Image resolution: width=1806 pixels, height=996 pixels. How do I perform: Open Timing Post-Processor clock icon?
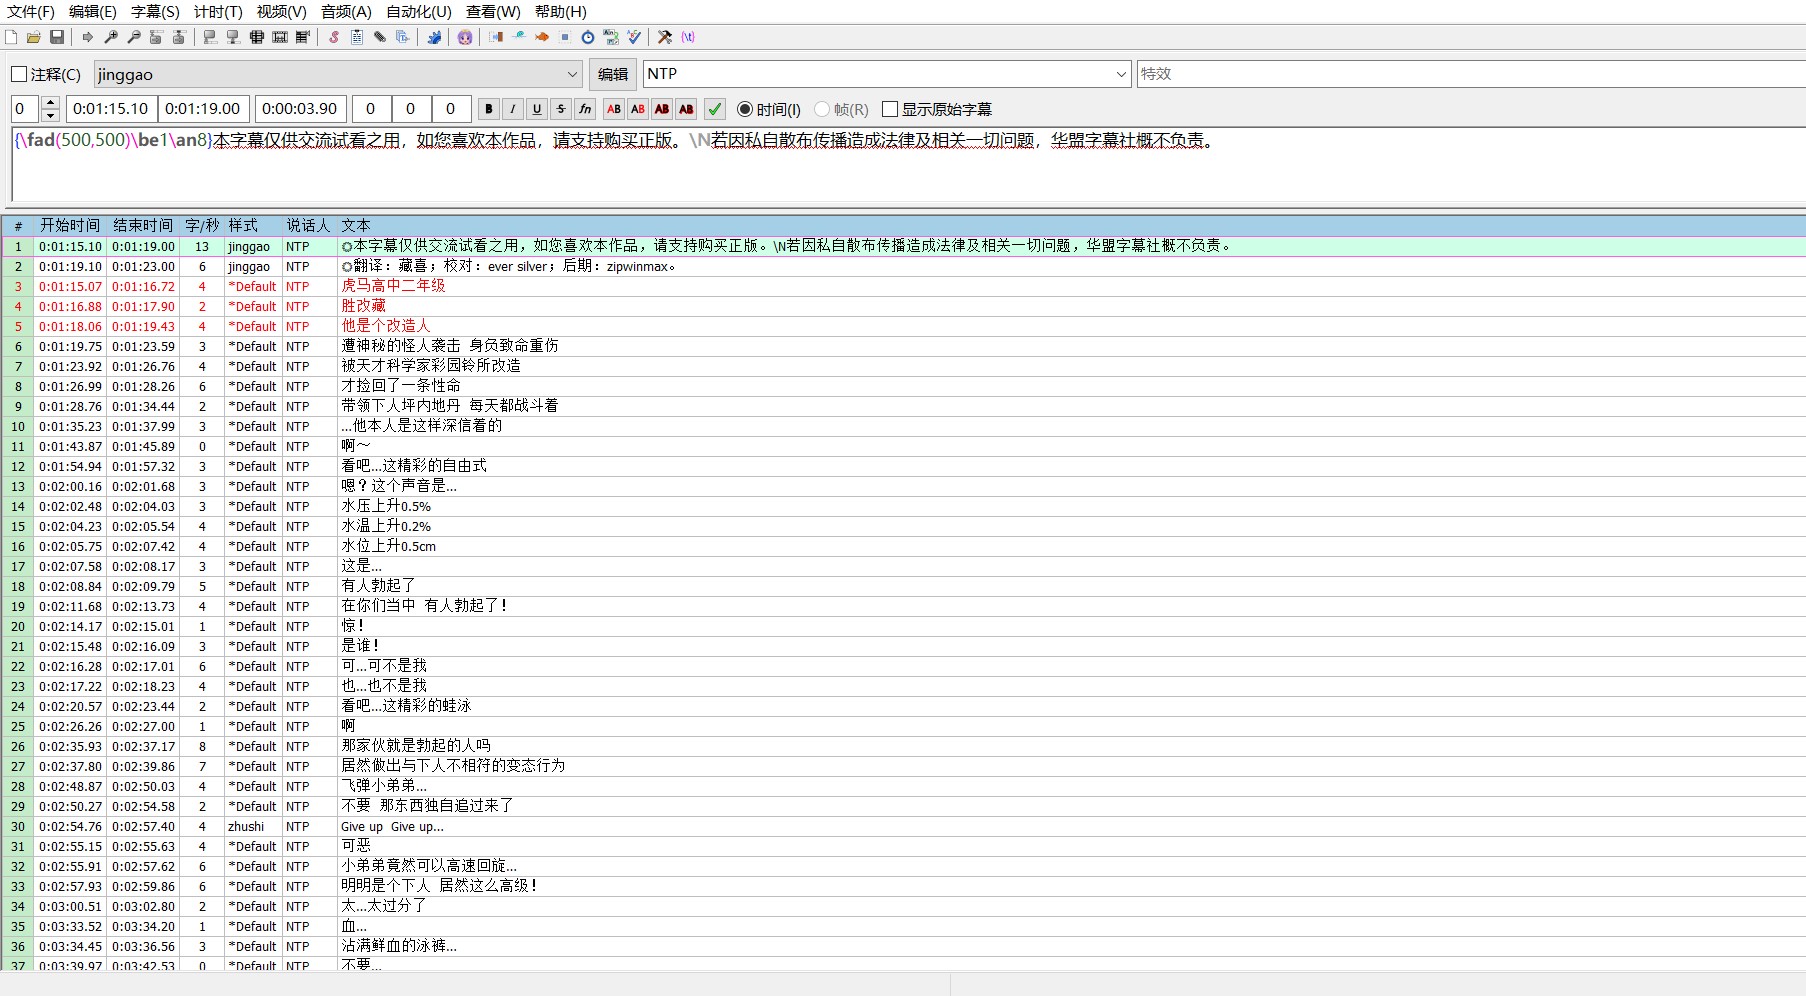[x=588, y=37]
